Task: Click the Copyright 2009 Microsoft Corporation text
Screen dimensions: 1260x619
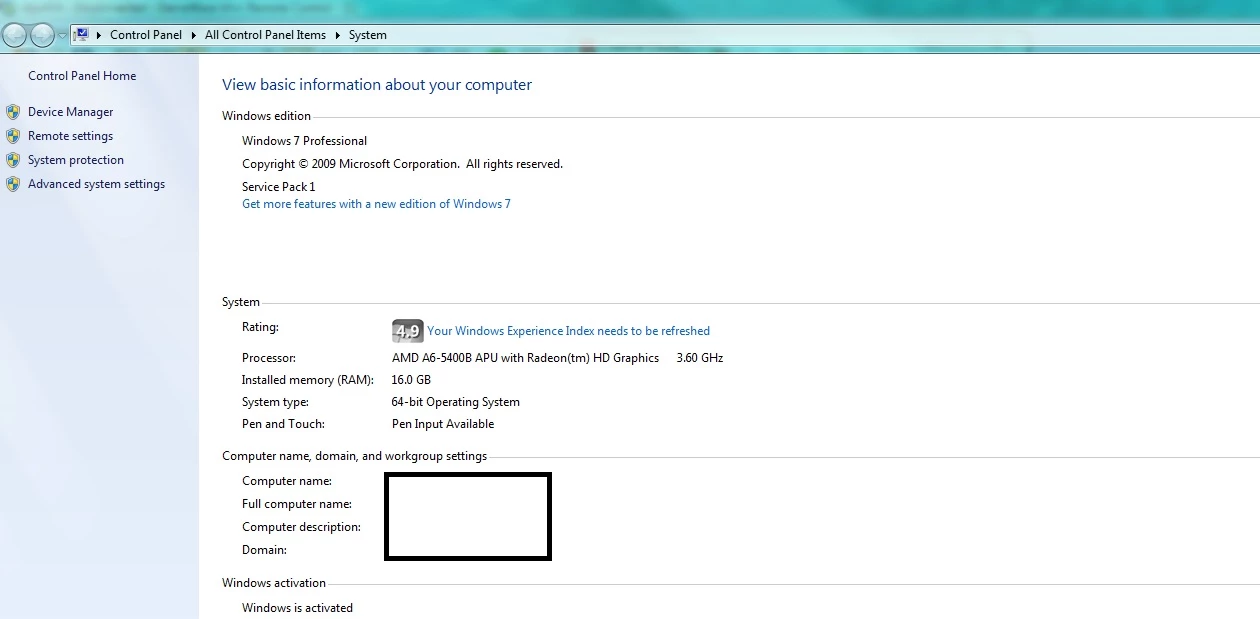Action: click(402, 164)
